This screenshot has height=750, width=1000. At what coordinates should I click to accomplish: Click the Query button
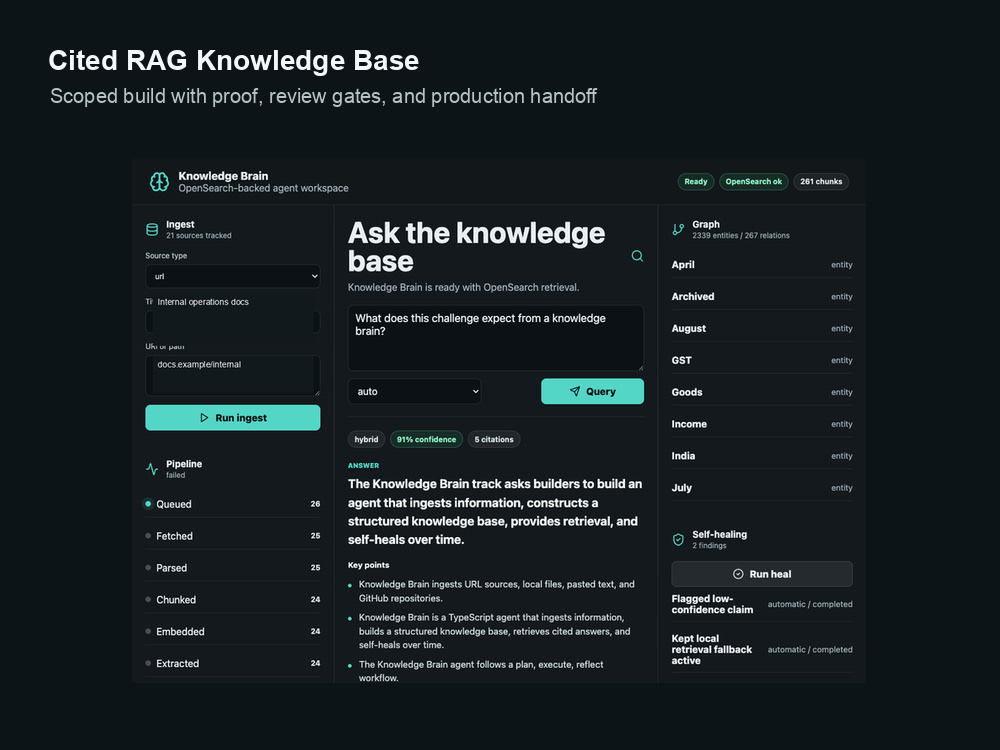point(592,392)
